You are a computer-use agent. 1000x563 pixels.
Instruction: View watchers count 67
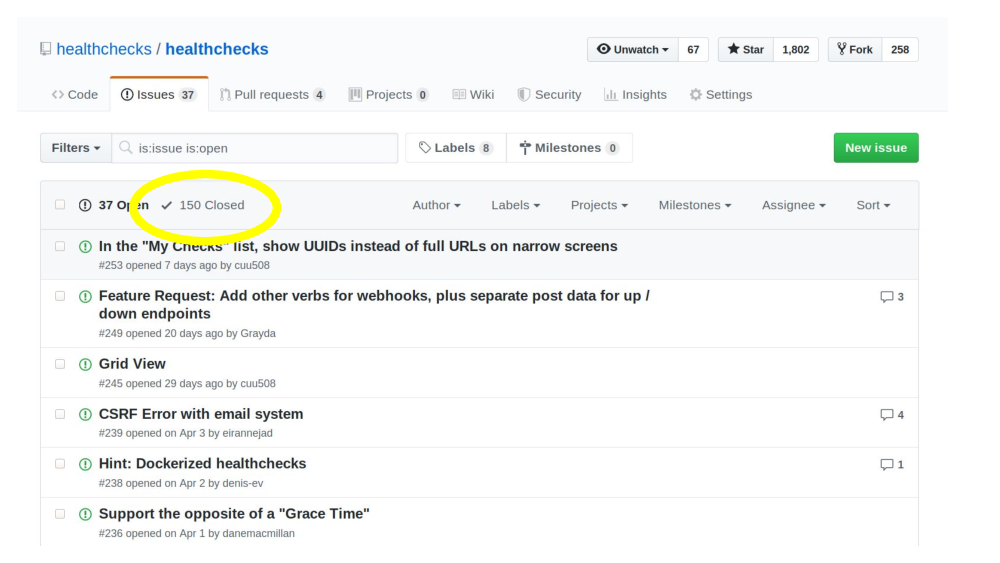coord(693,49)
